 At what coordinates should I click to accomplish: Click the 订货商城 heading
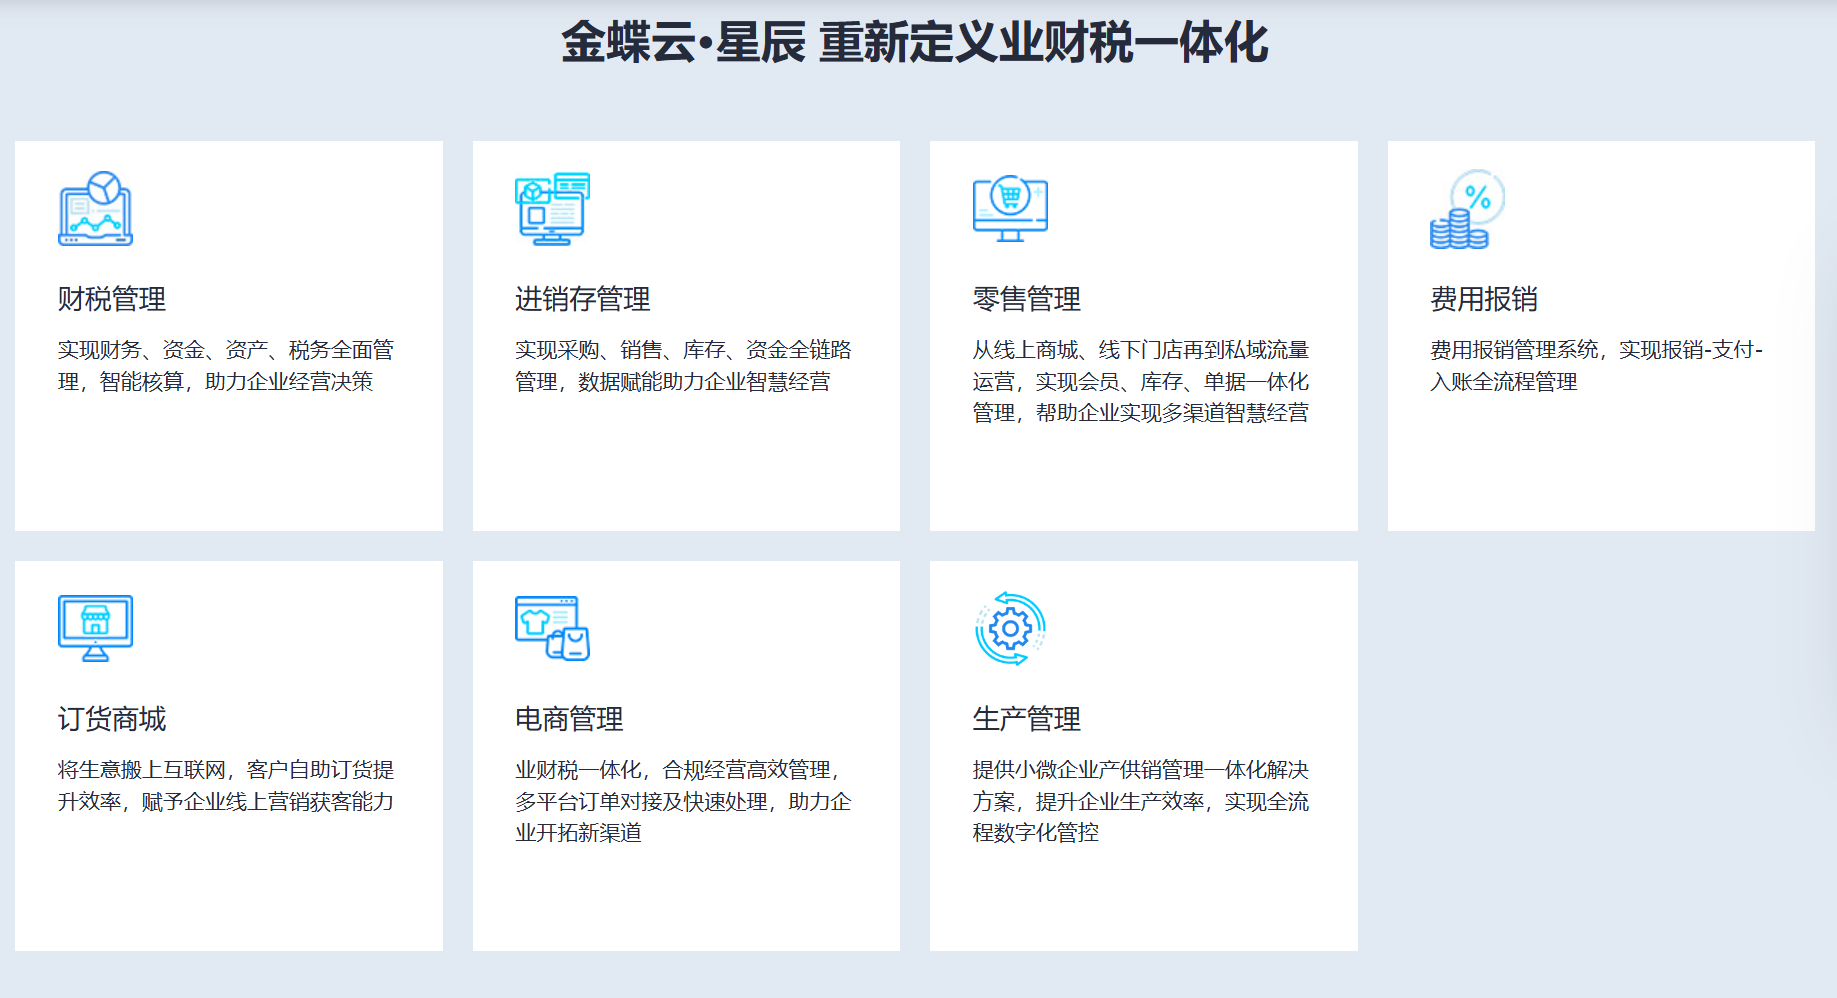[112, 719]
